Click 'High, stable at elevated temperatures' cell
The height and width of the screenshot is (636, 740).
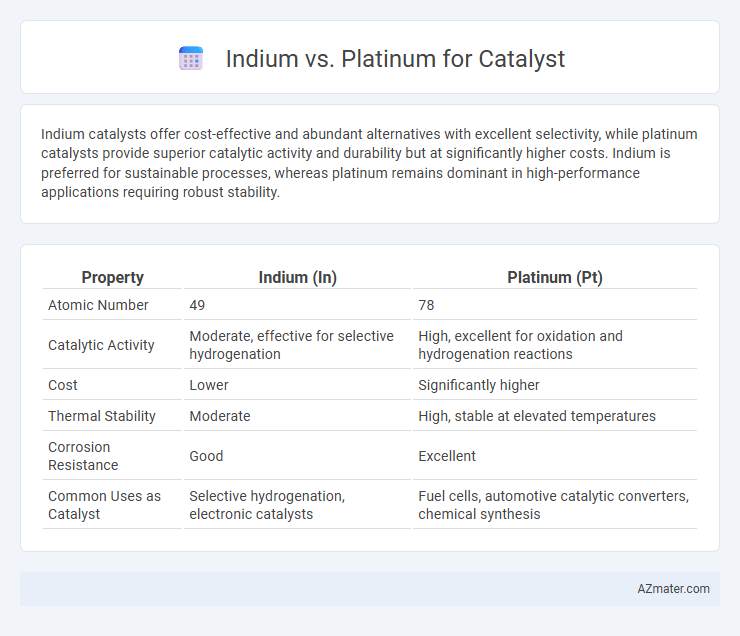[537, 416]
